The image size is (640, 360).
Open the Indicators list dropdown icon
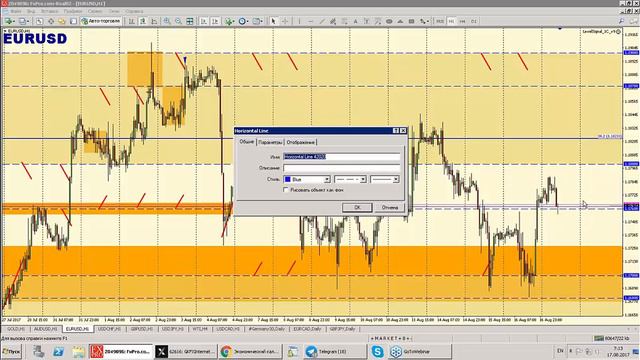point(229,21)
